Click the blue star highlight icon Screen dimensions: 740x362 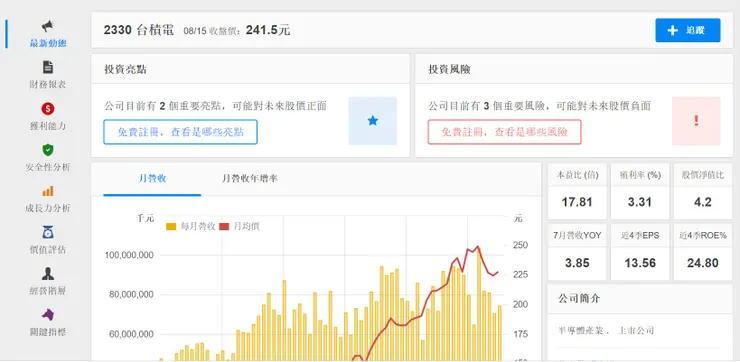click(373, 121)
